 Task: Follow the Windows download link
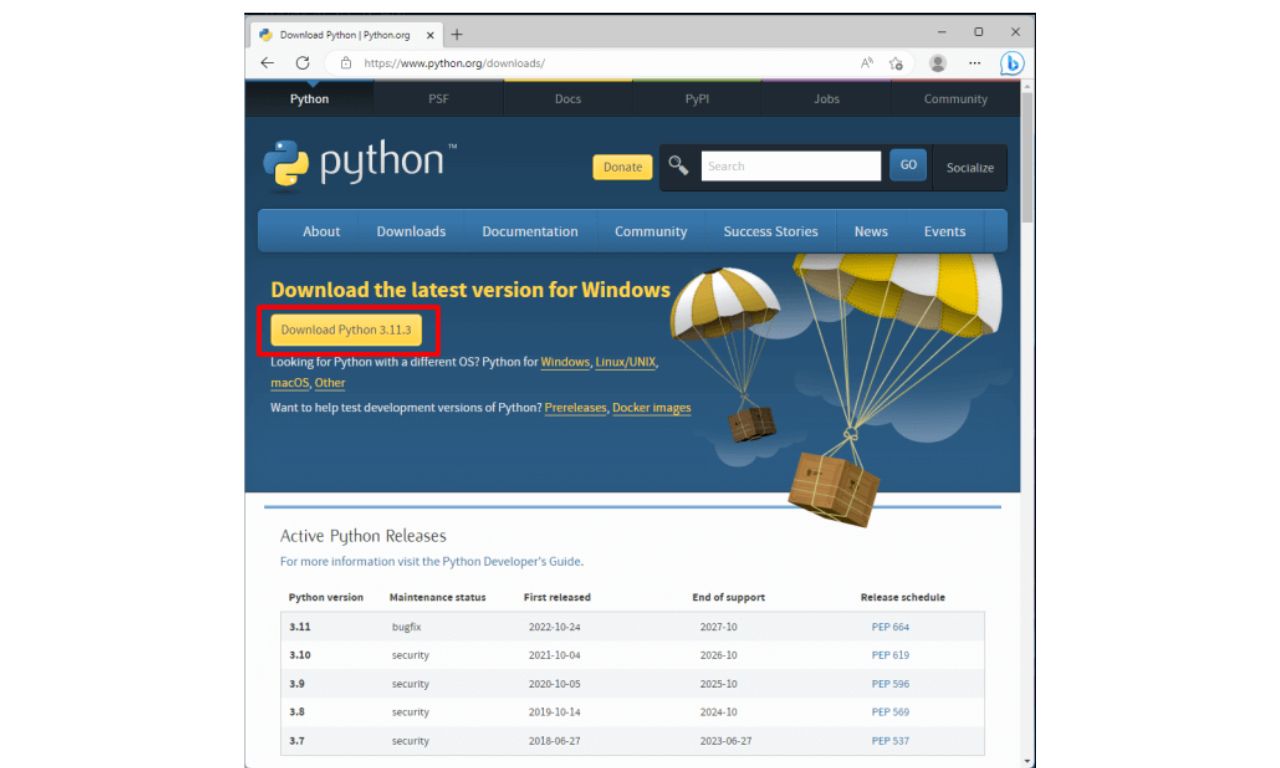[x=565, y=362]
